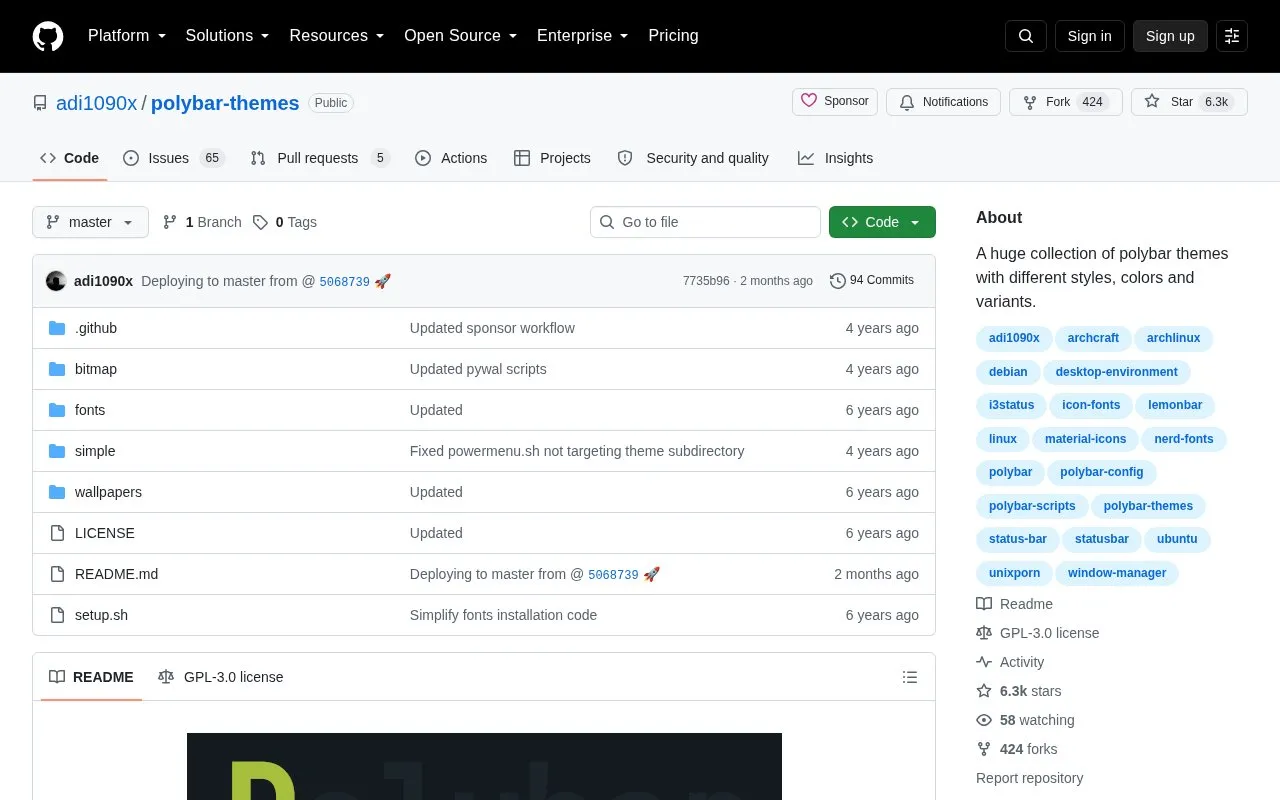
Task: Star the polybar-themes repository
Action: (1189, 102)
